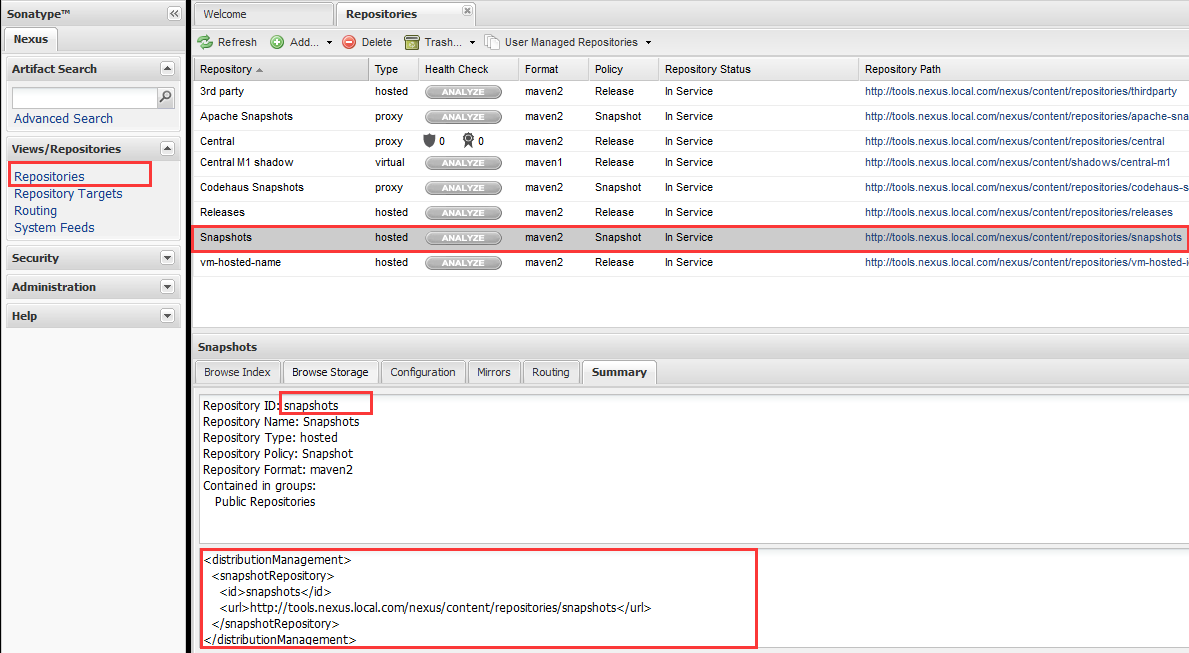Open the Routing tab in Snapshots panel
The height and width of the screenshot is (653, 1189).
click(x=551, y=372)
